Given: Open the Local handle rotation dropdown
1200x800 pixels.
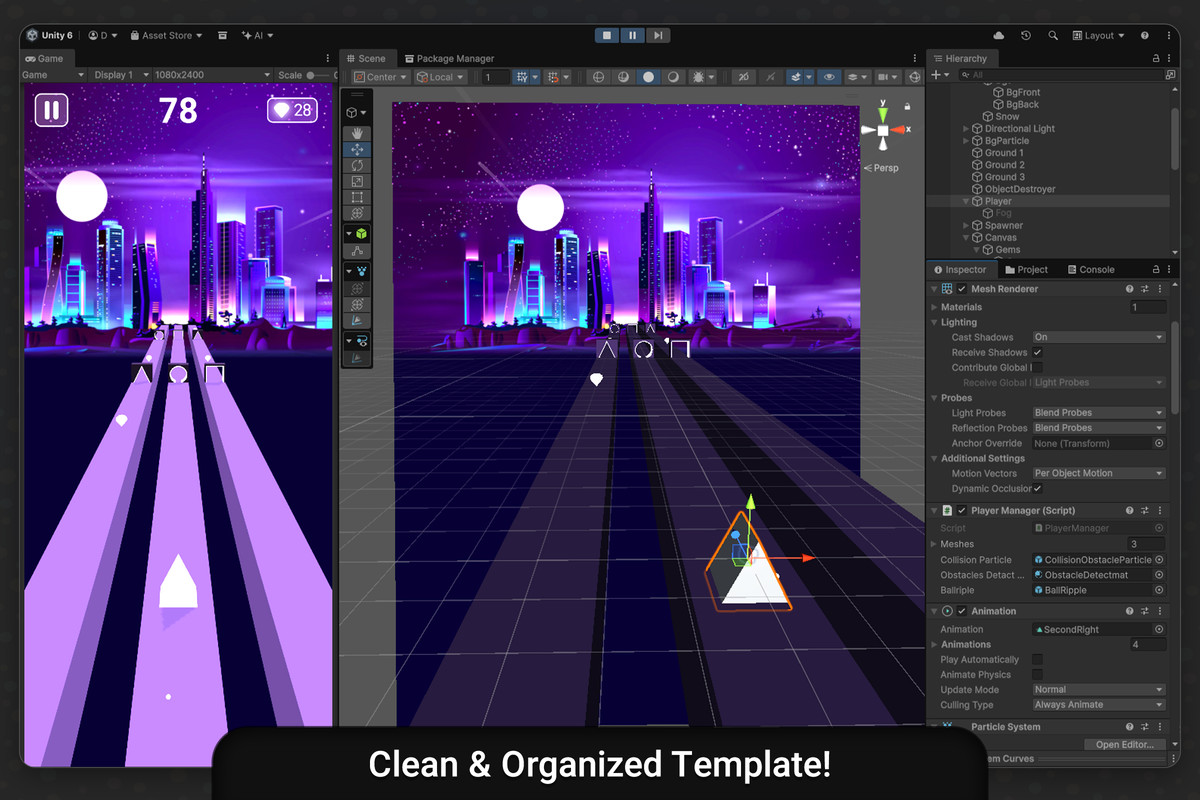Looking at the screenshot, I should coord(441,77).
